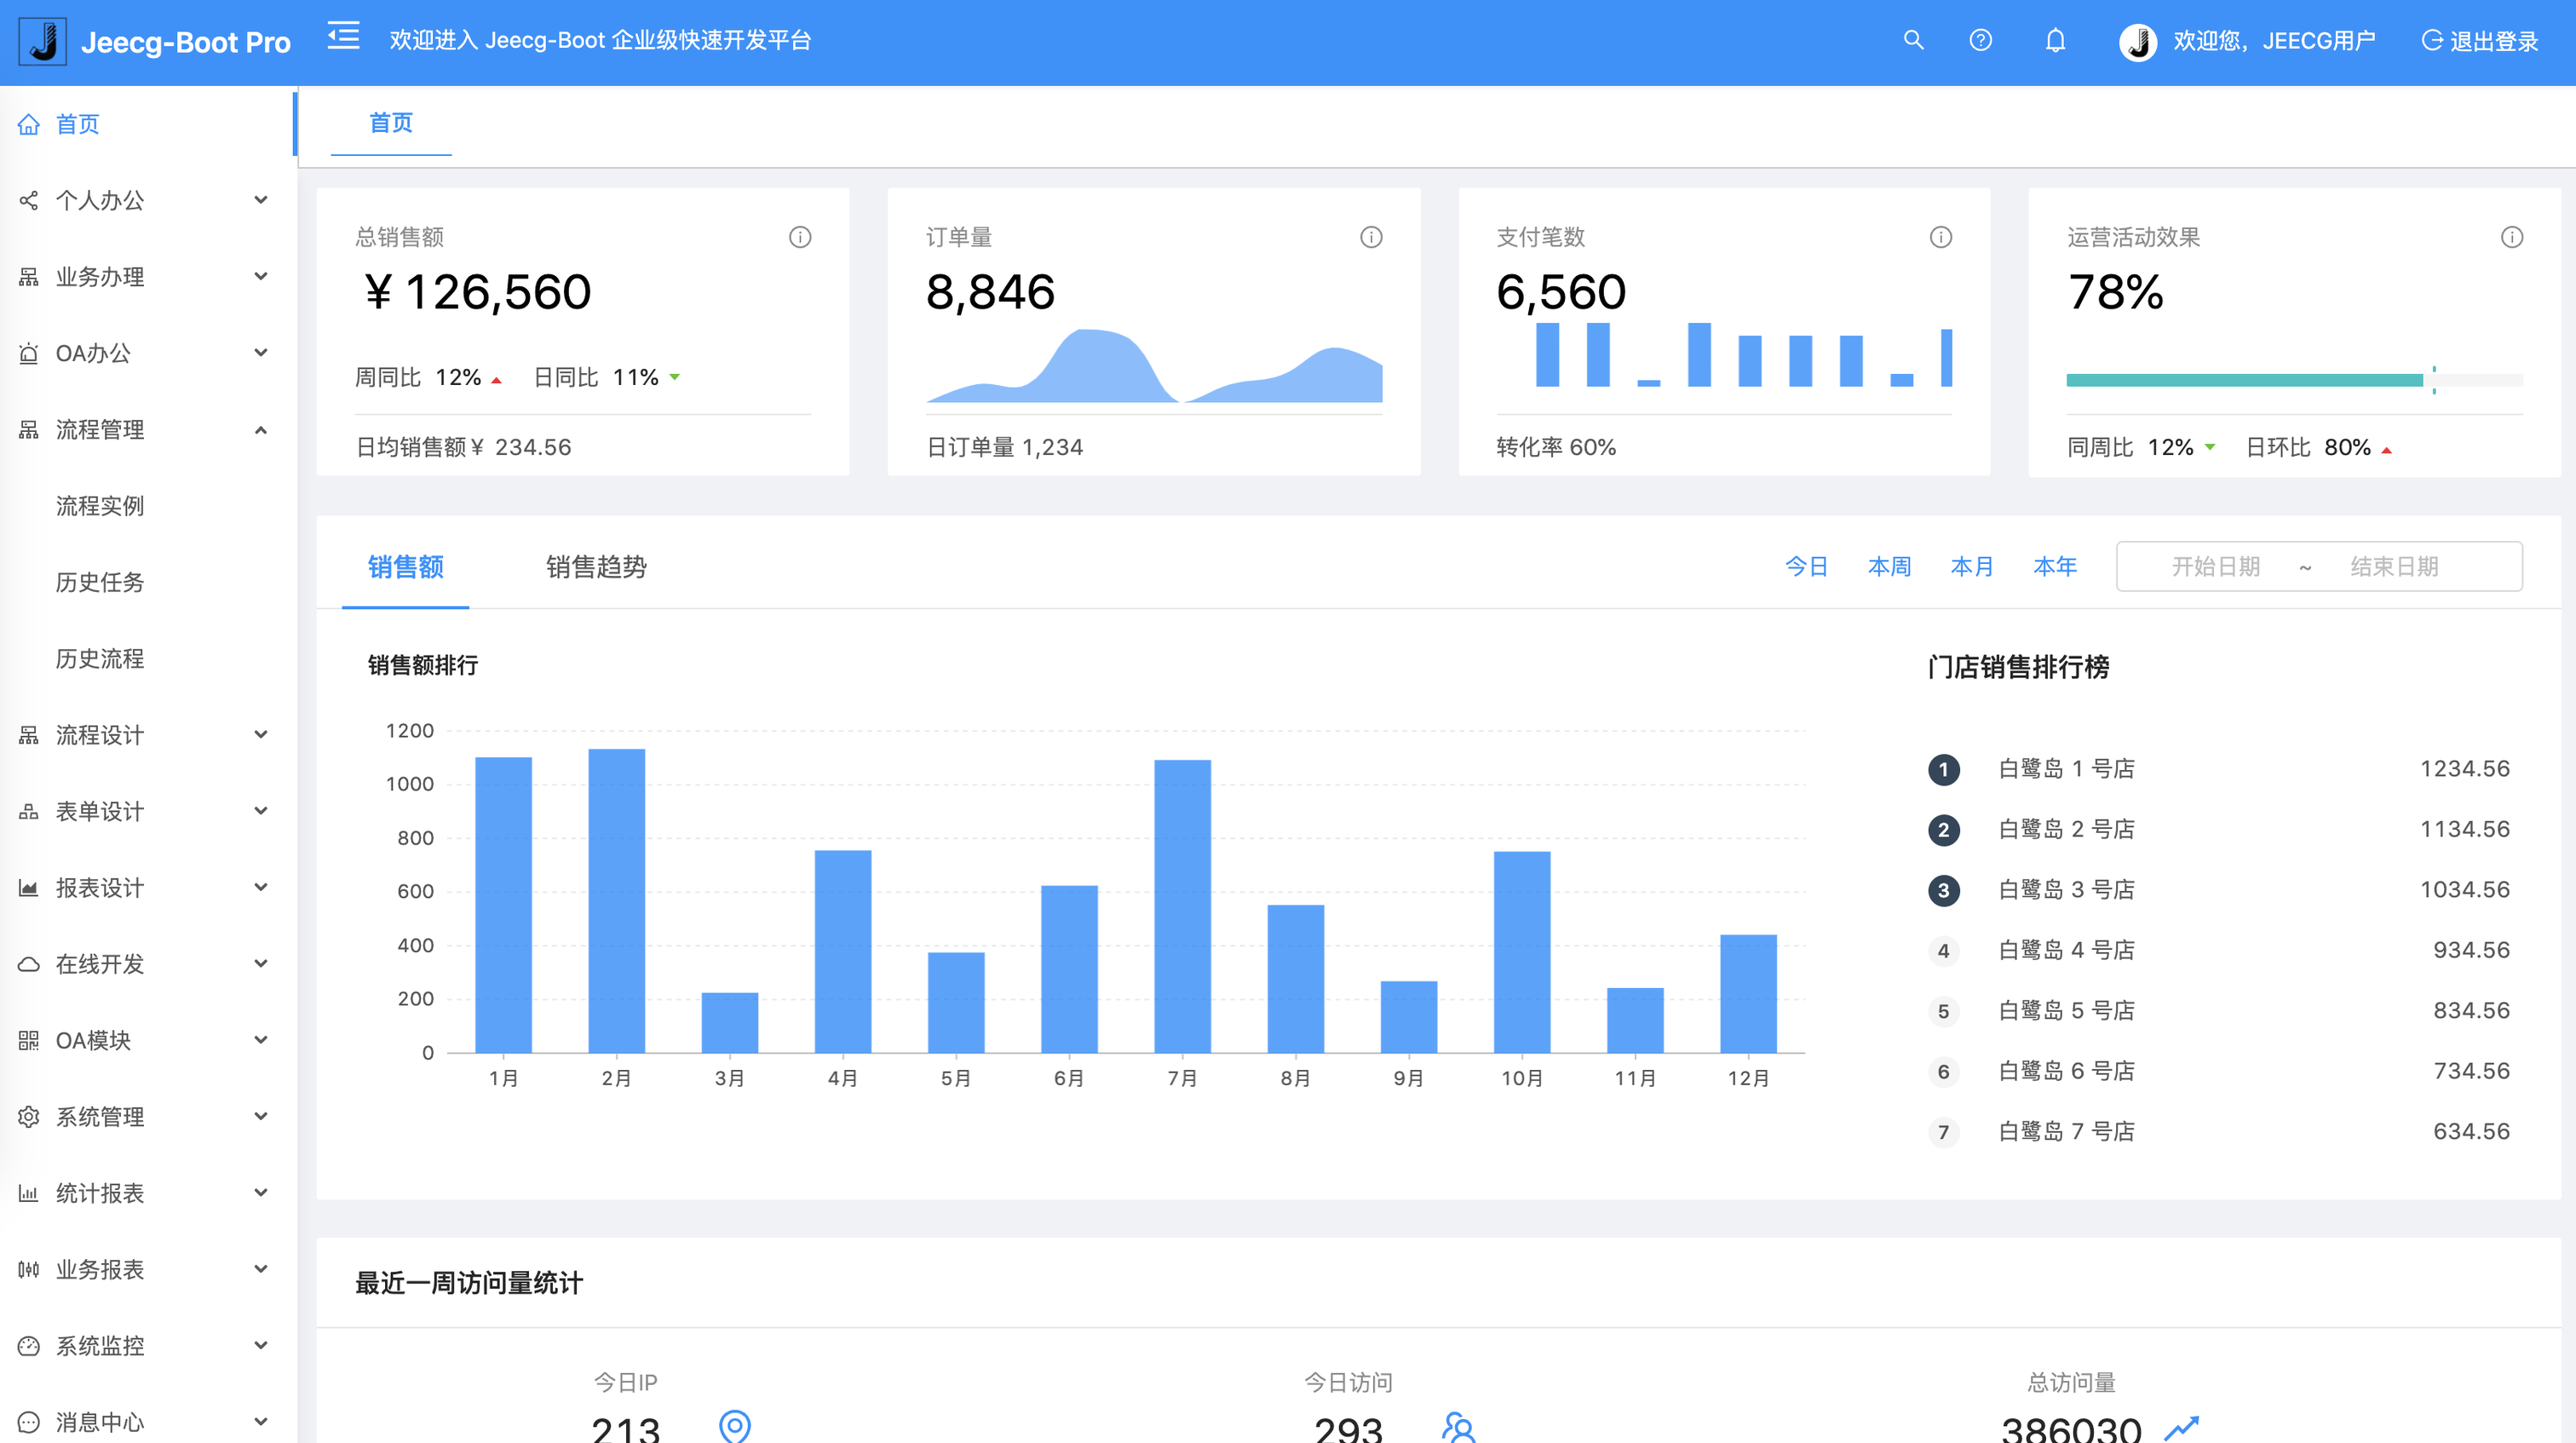This screenshot has width=2576, height=1443.
Task: Click 退出登录 to log out
Action: point(2480,41)
